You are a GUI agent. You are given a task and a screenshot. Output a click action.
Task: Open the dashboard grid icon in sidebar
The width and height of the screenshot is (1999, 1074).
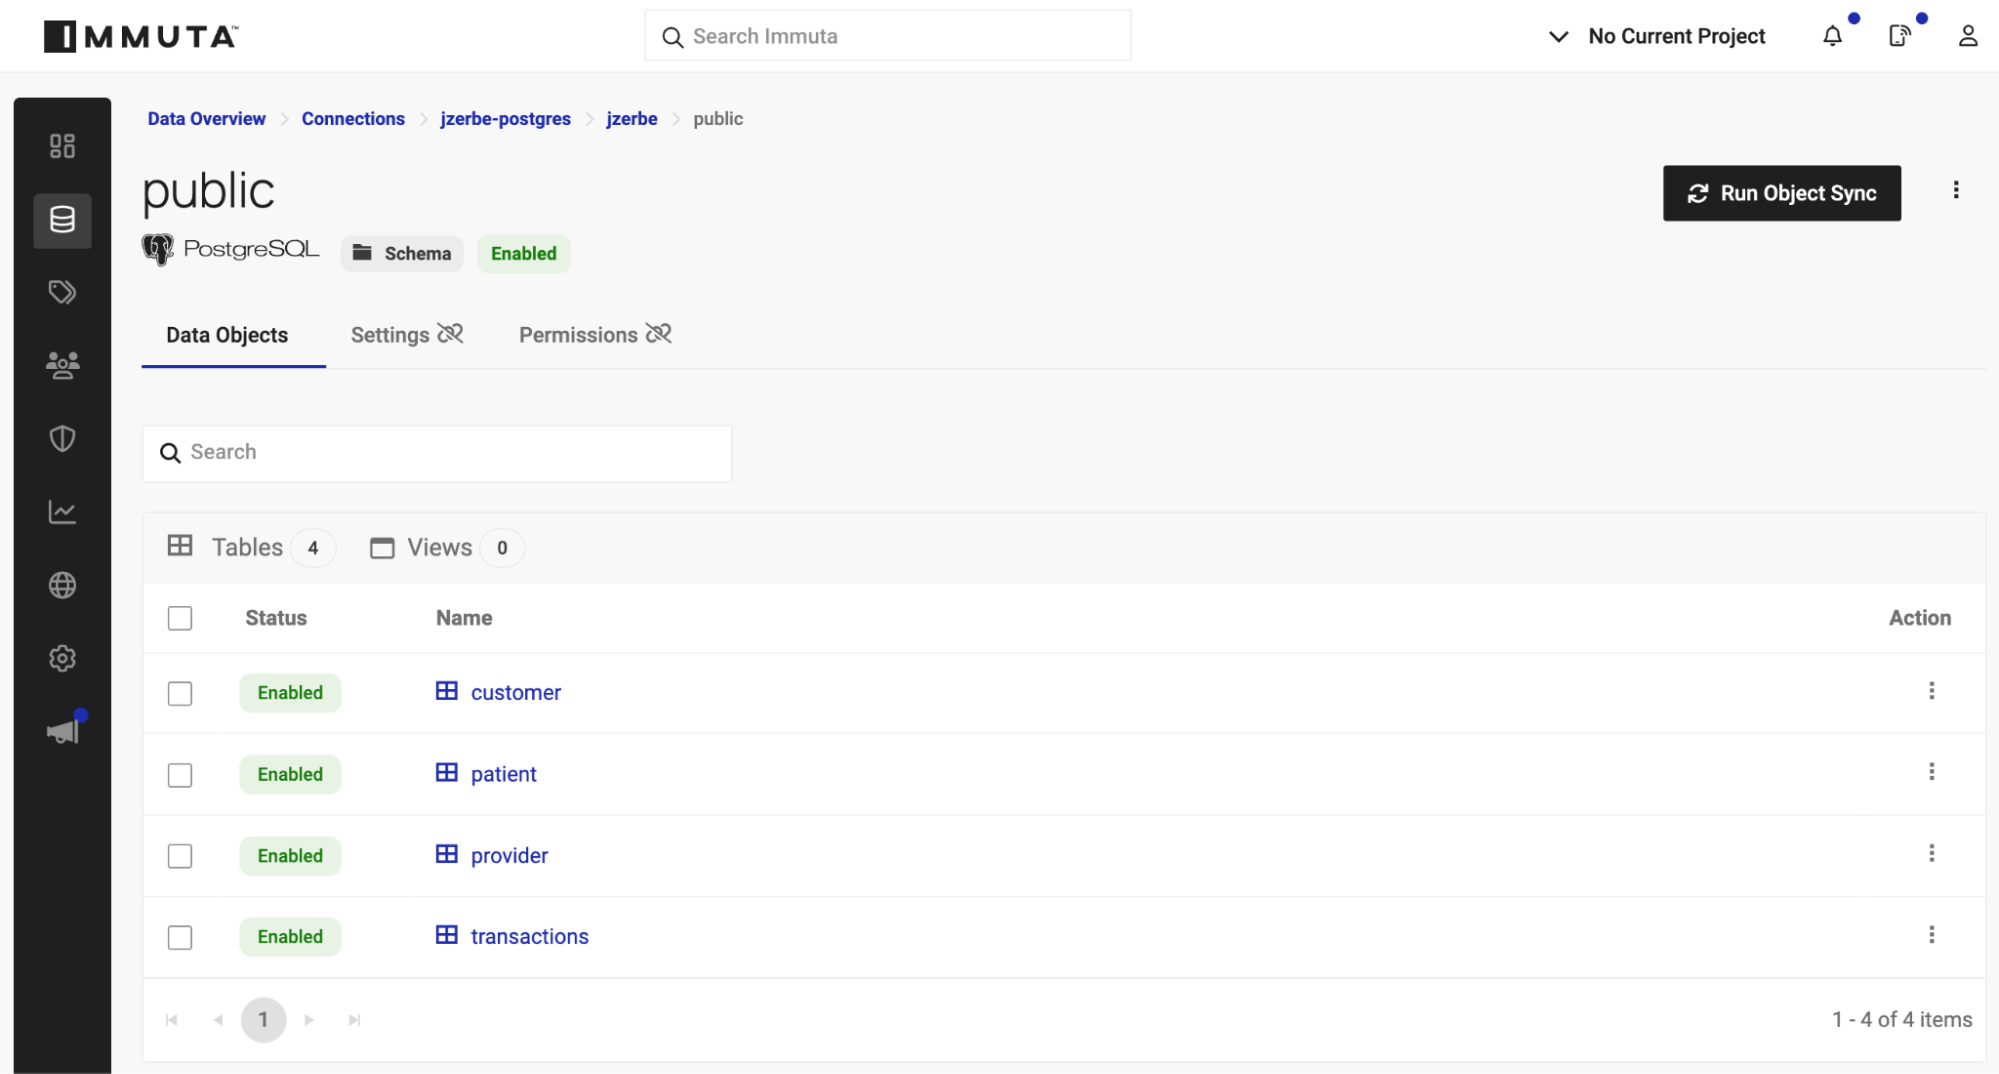pos(62,146)
